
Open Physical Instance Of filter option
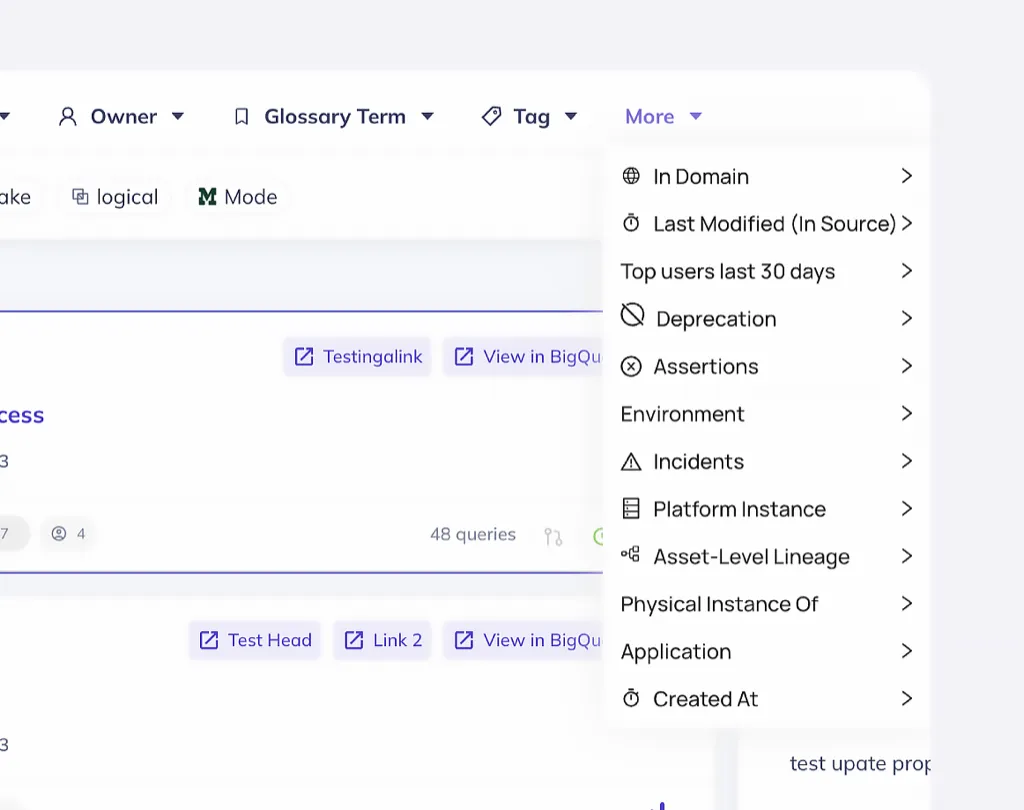click(x=720, y=604)
